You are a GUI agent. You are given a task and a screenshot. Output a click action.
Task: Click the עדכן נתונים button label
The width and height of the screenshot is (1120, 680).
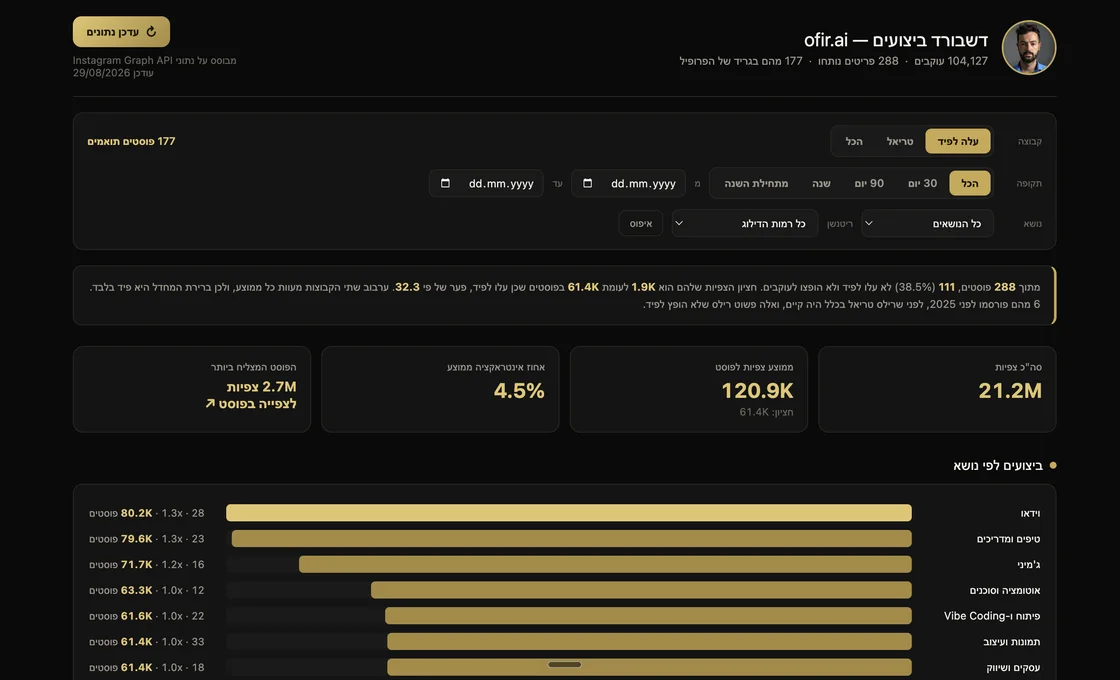pyautogui.click(x=113, y=32)
